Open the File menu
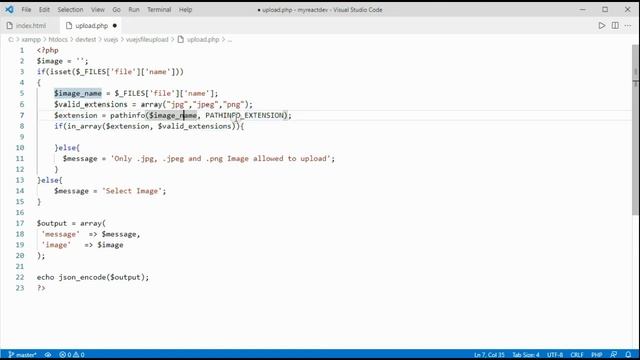Image resolution: width=640 pixels, height=360 pixels. 26,9
